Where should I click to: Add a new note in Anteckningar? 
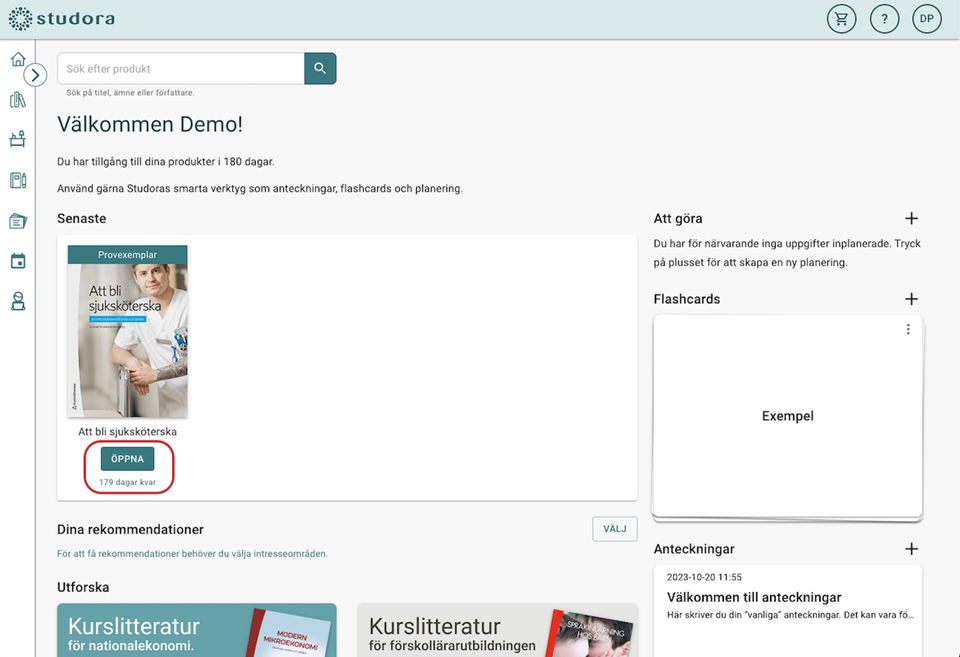click(x=911, y=549)
